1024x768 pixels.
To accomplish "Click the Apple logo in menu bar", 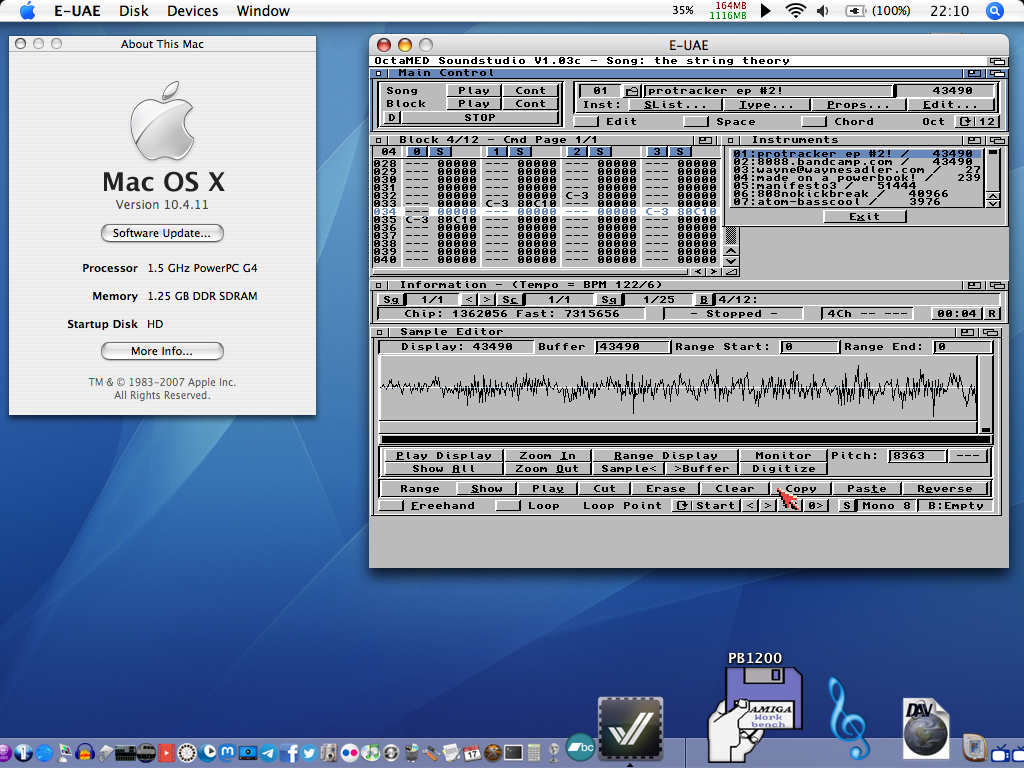I will (x=27, y=11).
